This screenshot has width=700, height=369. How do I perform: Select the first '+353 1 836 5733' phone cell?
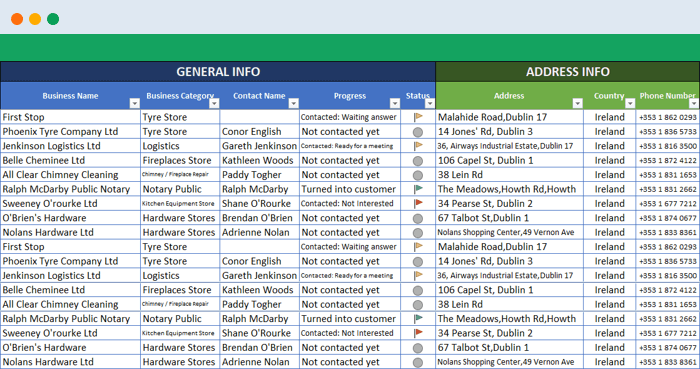(x=668, y=132)
